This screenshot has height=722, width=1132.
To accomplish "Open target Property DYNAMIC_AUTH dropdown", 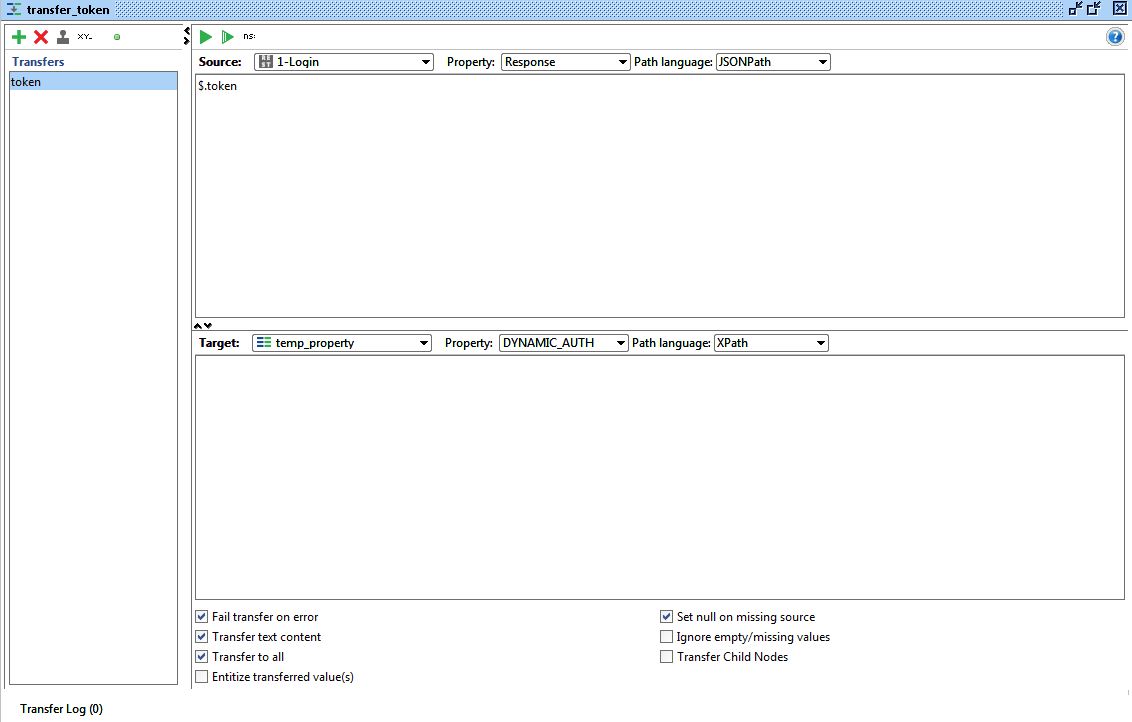I will coord(564,343).
